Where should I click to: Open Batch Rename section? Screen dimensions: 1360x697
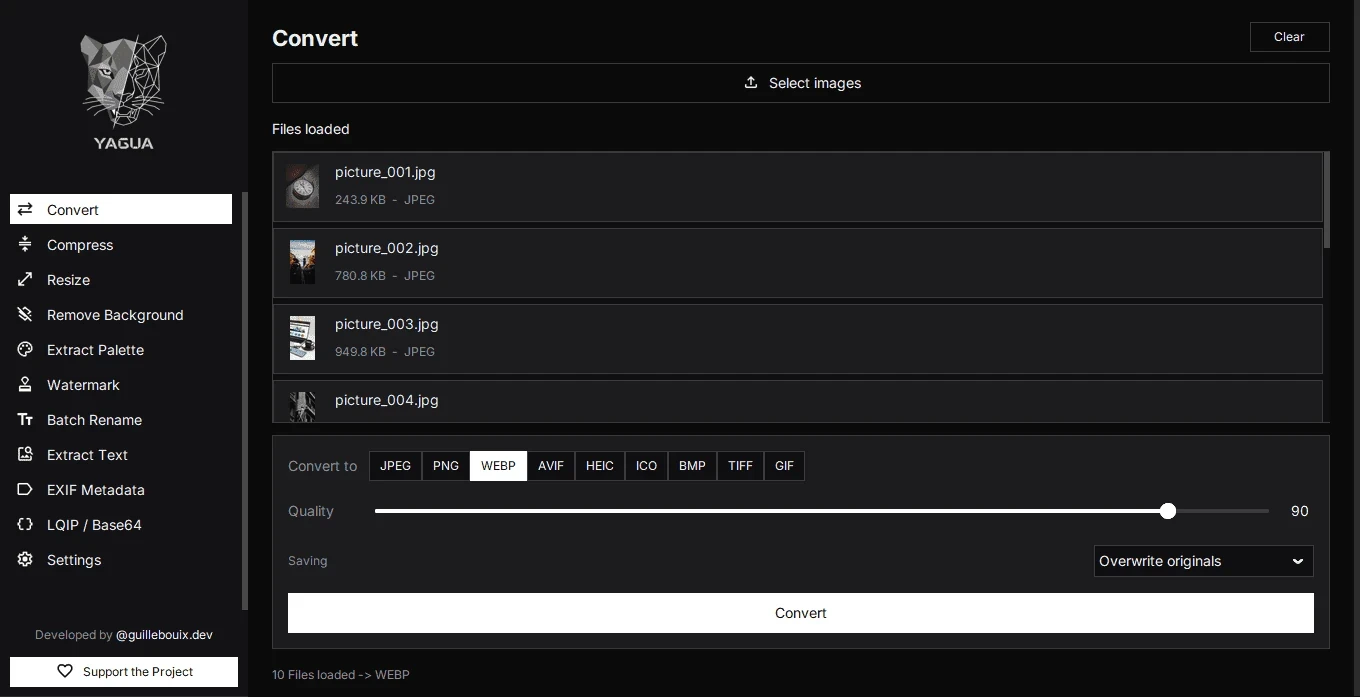point(121,420)
